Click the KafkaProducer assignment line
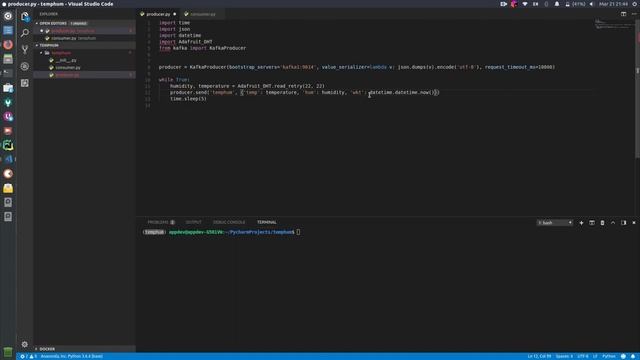This screenshot has height=360, width=640. click(x=357, y=67)
